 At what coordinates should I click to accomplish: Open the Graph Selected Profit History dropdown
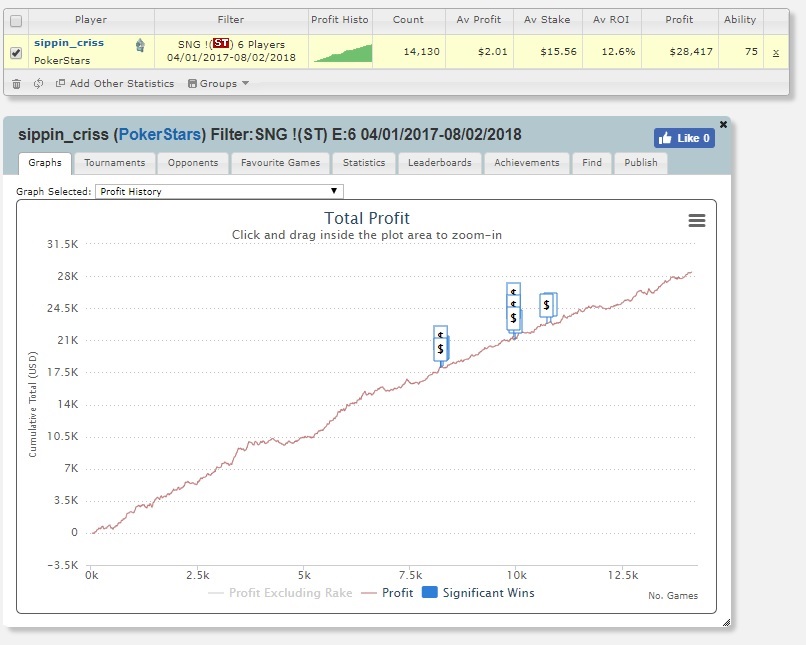pos(219,192)
